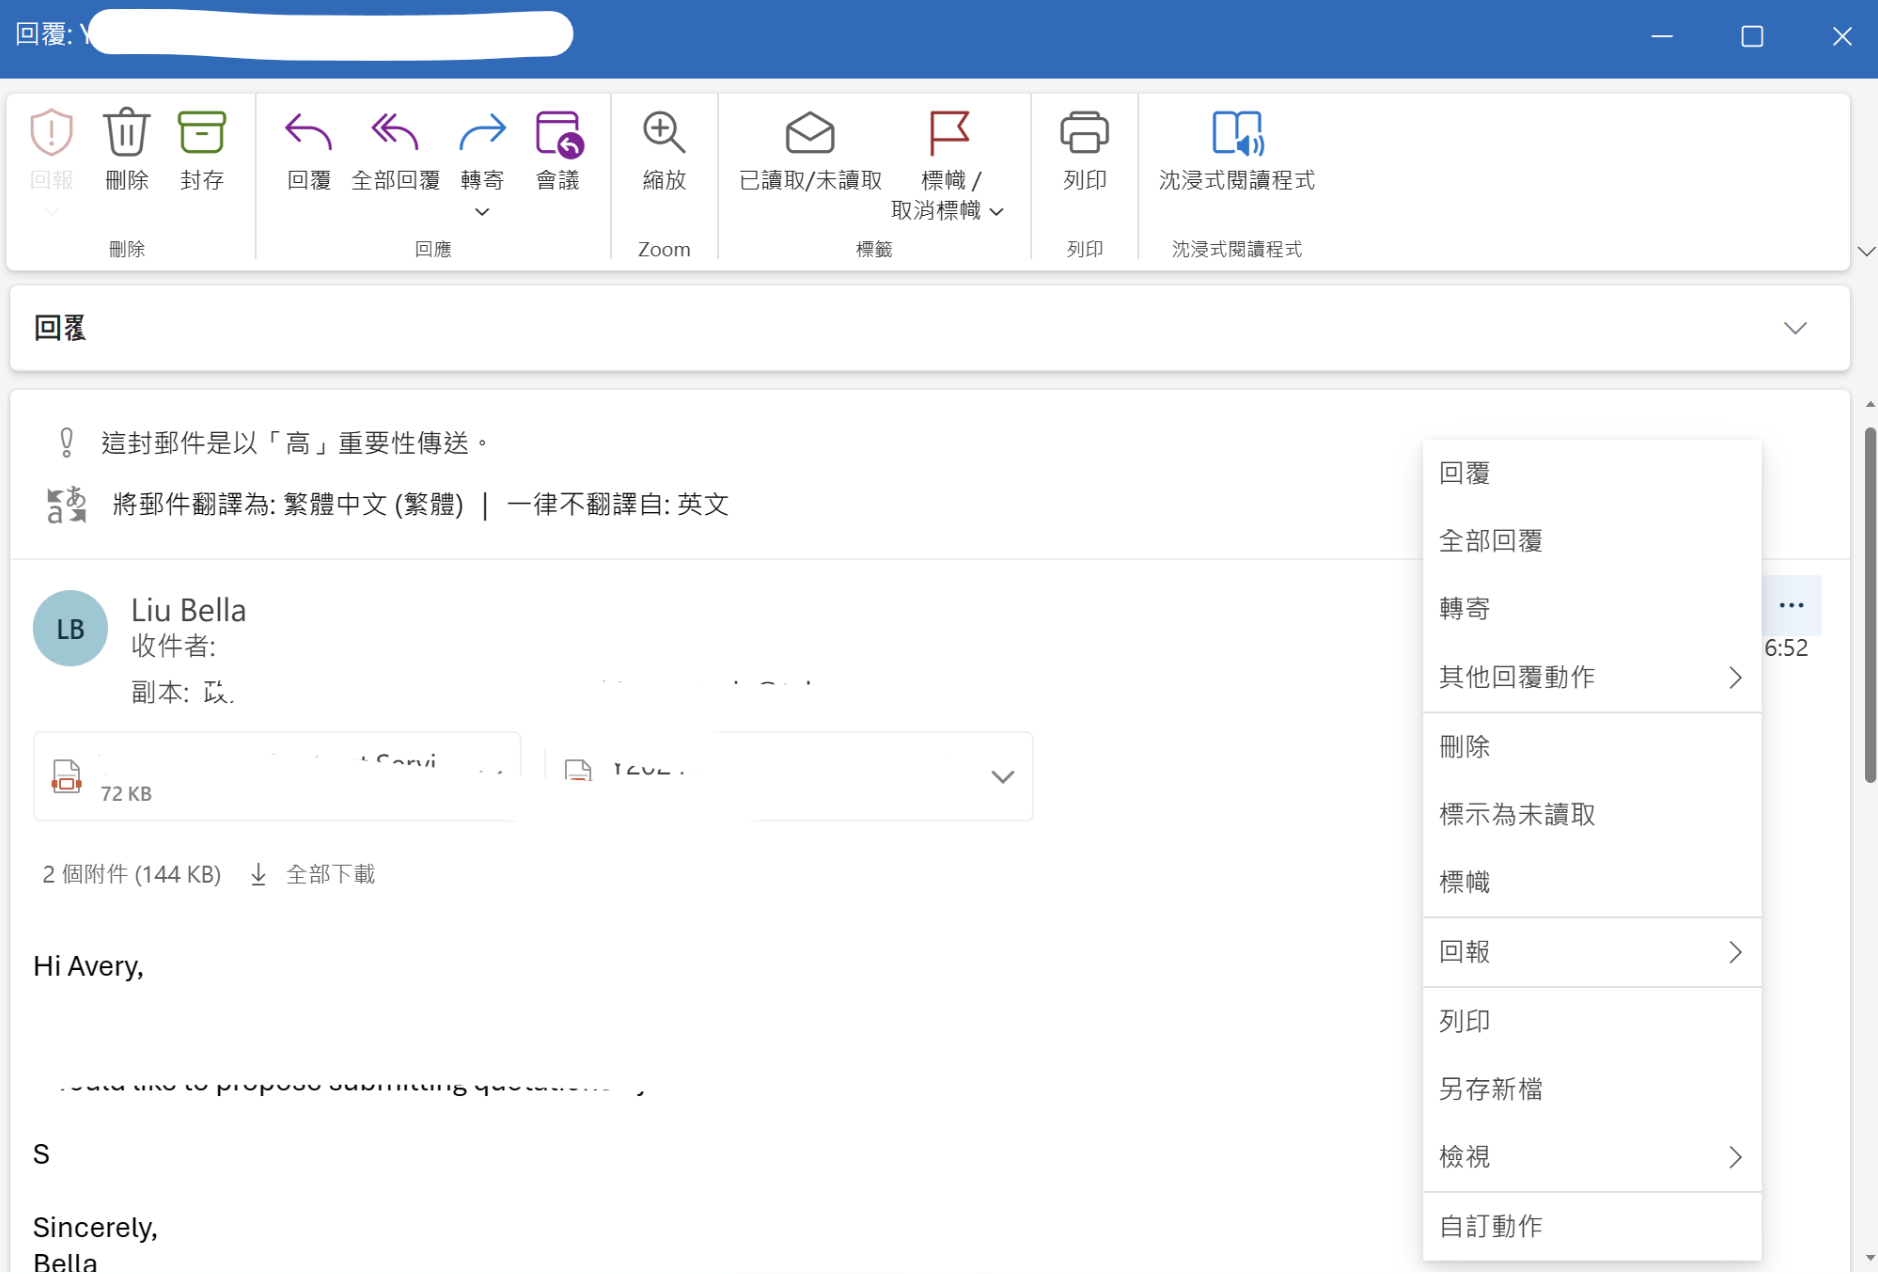Expand the 回覆 subject header chevron

1795,328
